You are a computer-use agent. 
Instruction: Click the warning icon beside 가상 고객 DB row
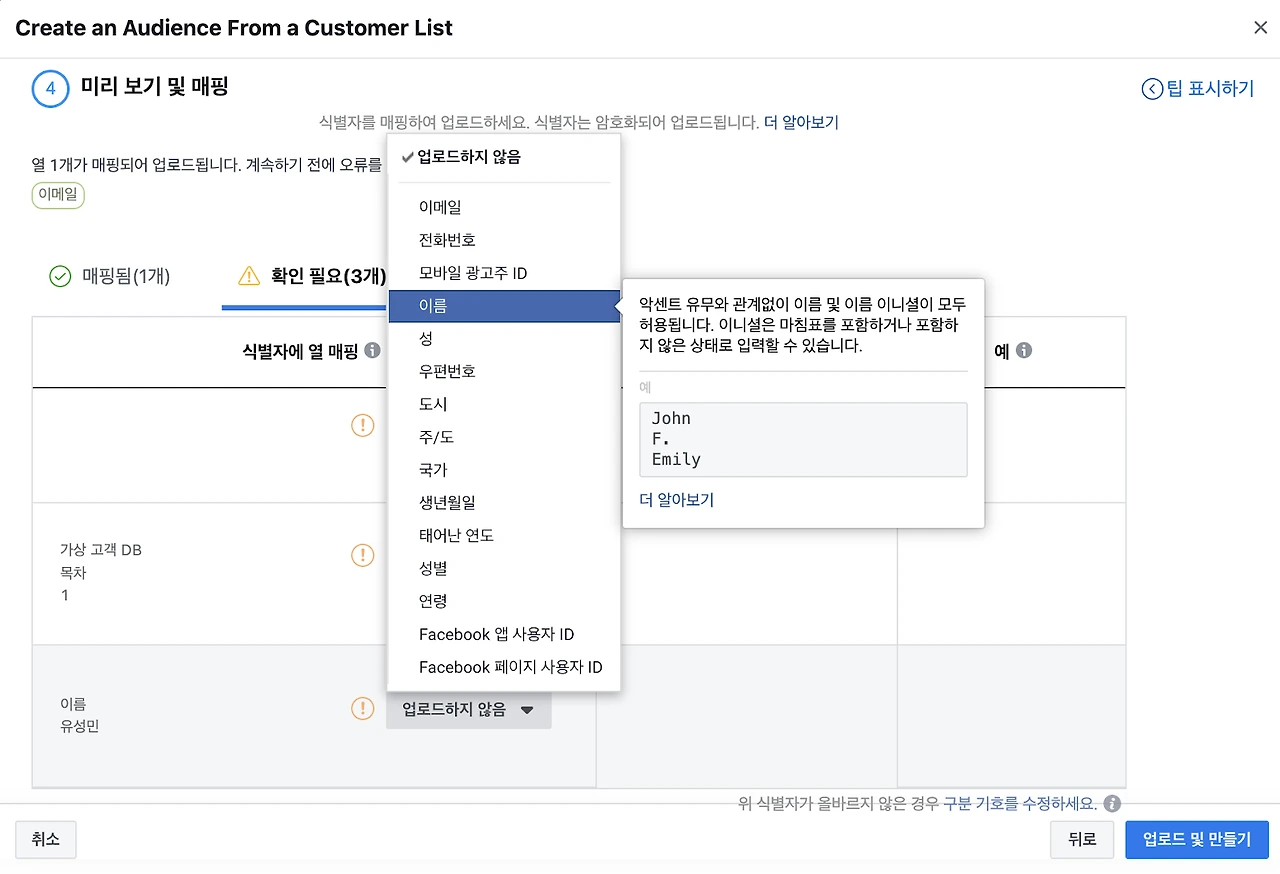[362, 555]
